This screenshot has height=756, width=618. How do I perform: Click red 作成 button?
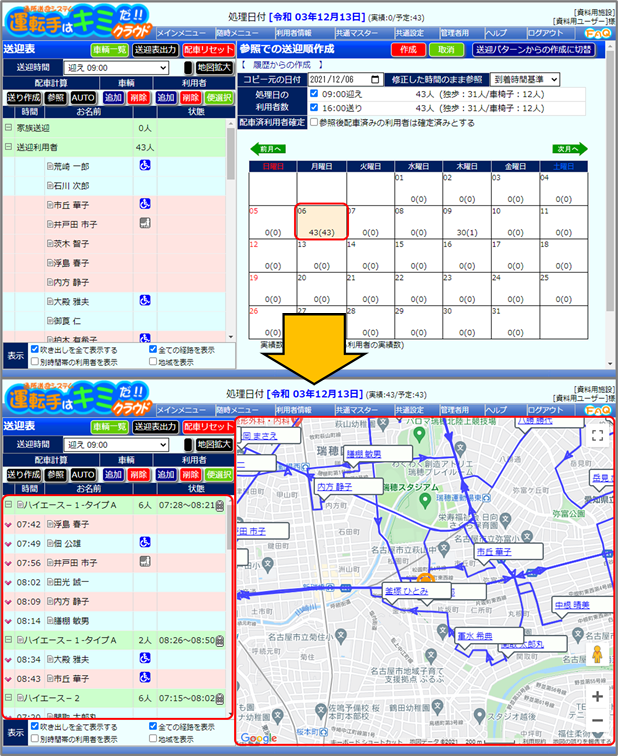[408, 50]
